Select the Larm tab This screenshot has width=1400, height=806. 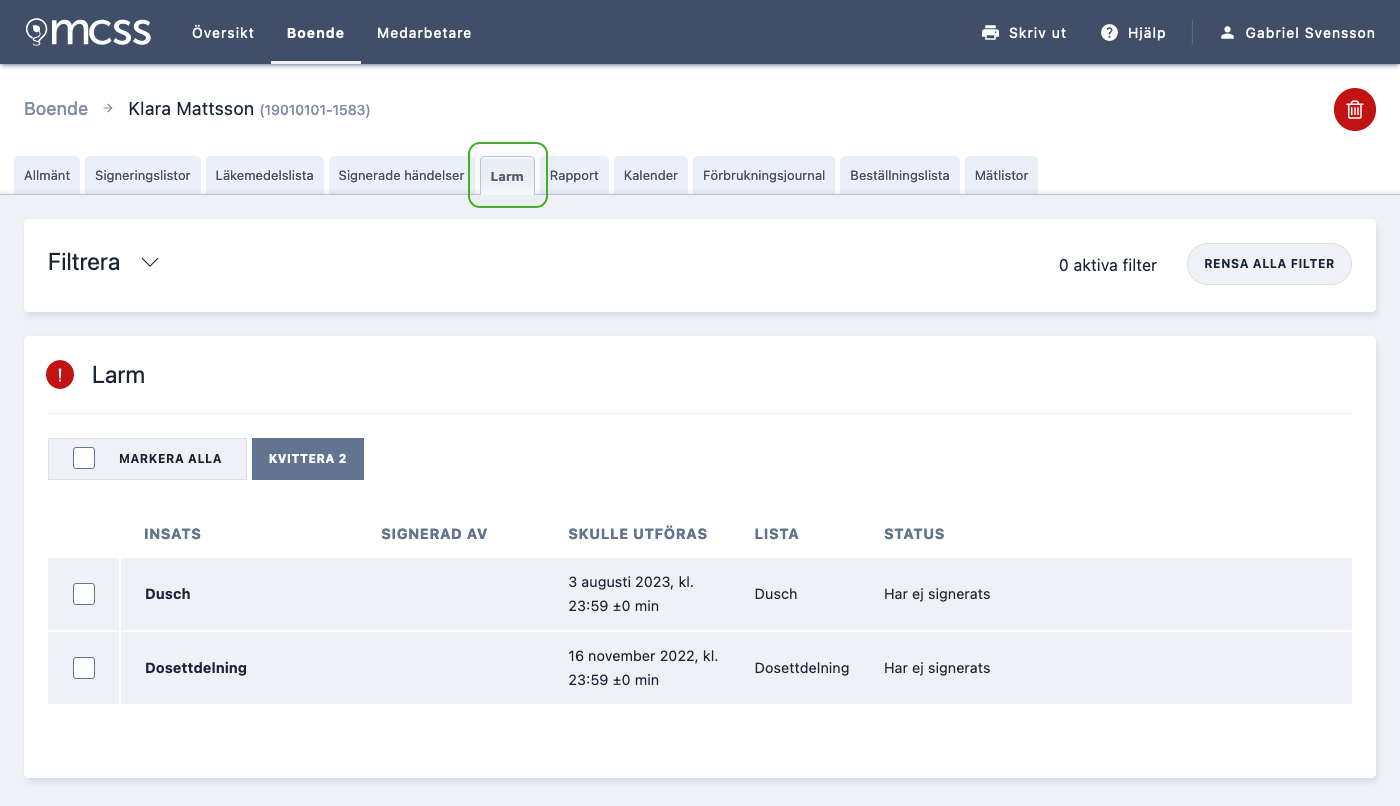(507, 176)
